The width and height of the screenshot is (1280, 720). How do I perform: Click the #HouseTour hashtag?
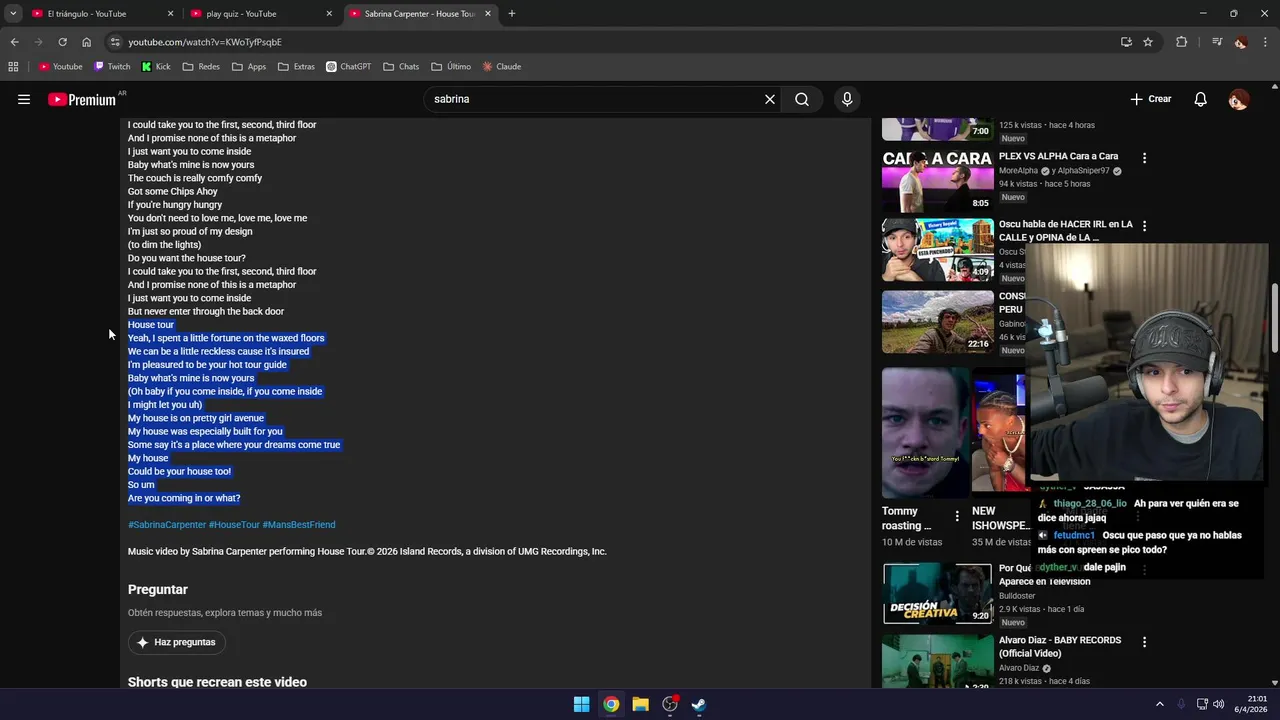(234, 525)
